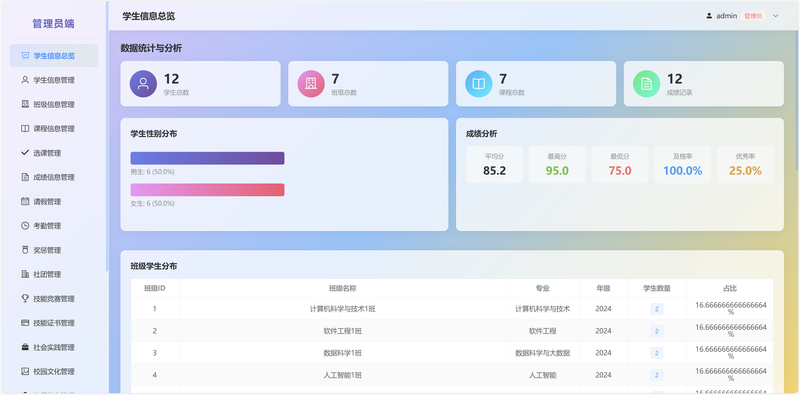Click the green 成绩记录 document icon

click(646, 84)
